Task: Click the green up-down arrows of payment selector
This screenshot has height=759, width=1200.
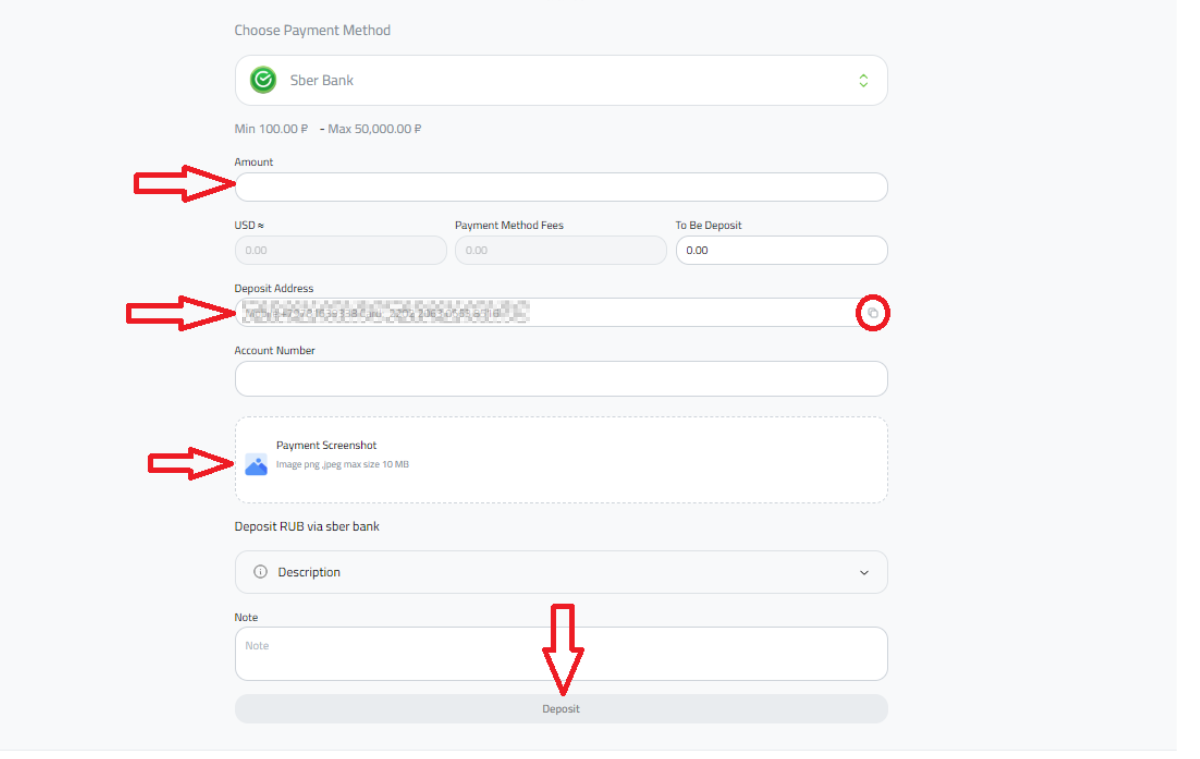Action: pos(863,80)
